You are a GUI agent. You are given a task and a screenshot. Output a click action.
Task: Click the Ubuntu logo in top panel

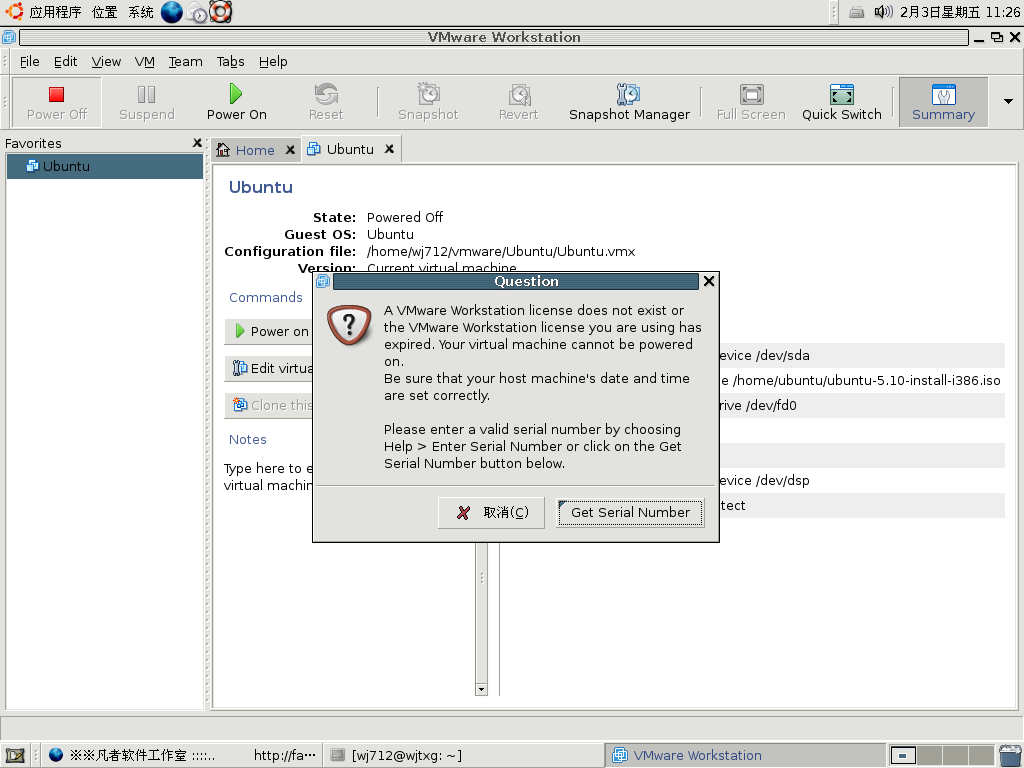[x=14, y=11]
